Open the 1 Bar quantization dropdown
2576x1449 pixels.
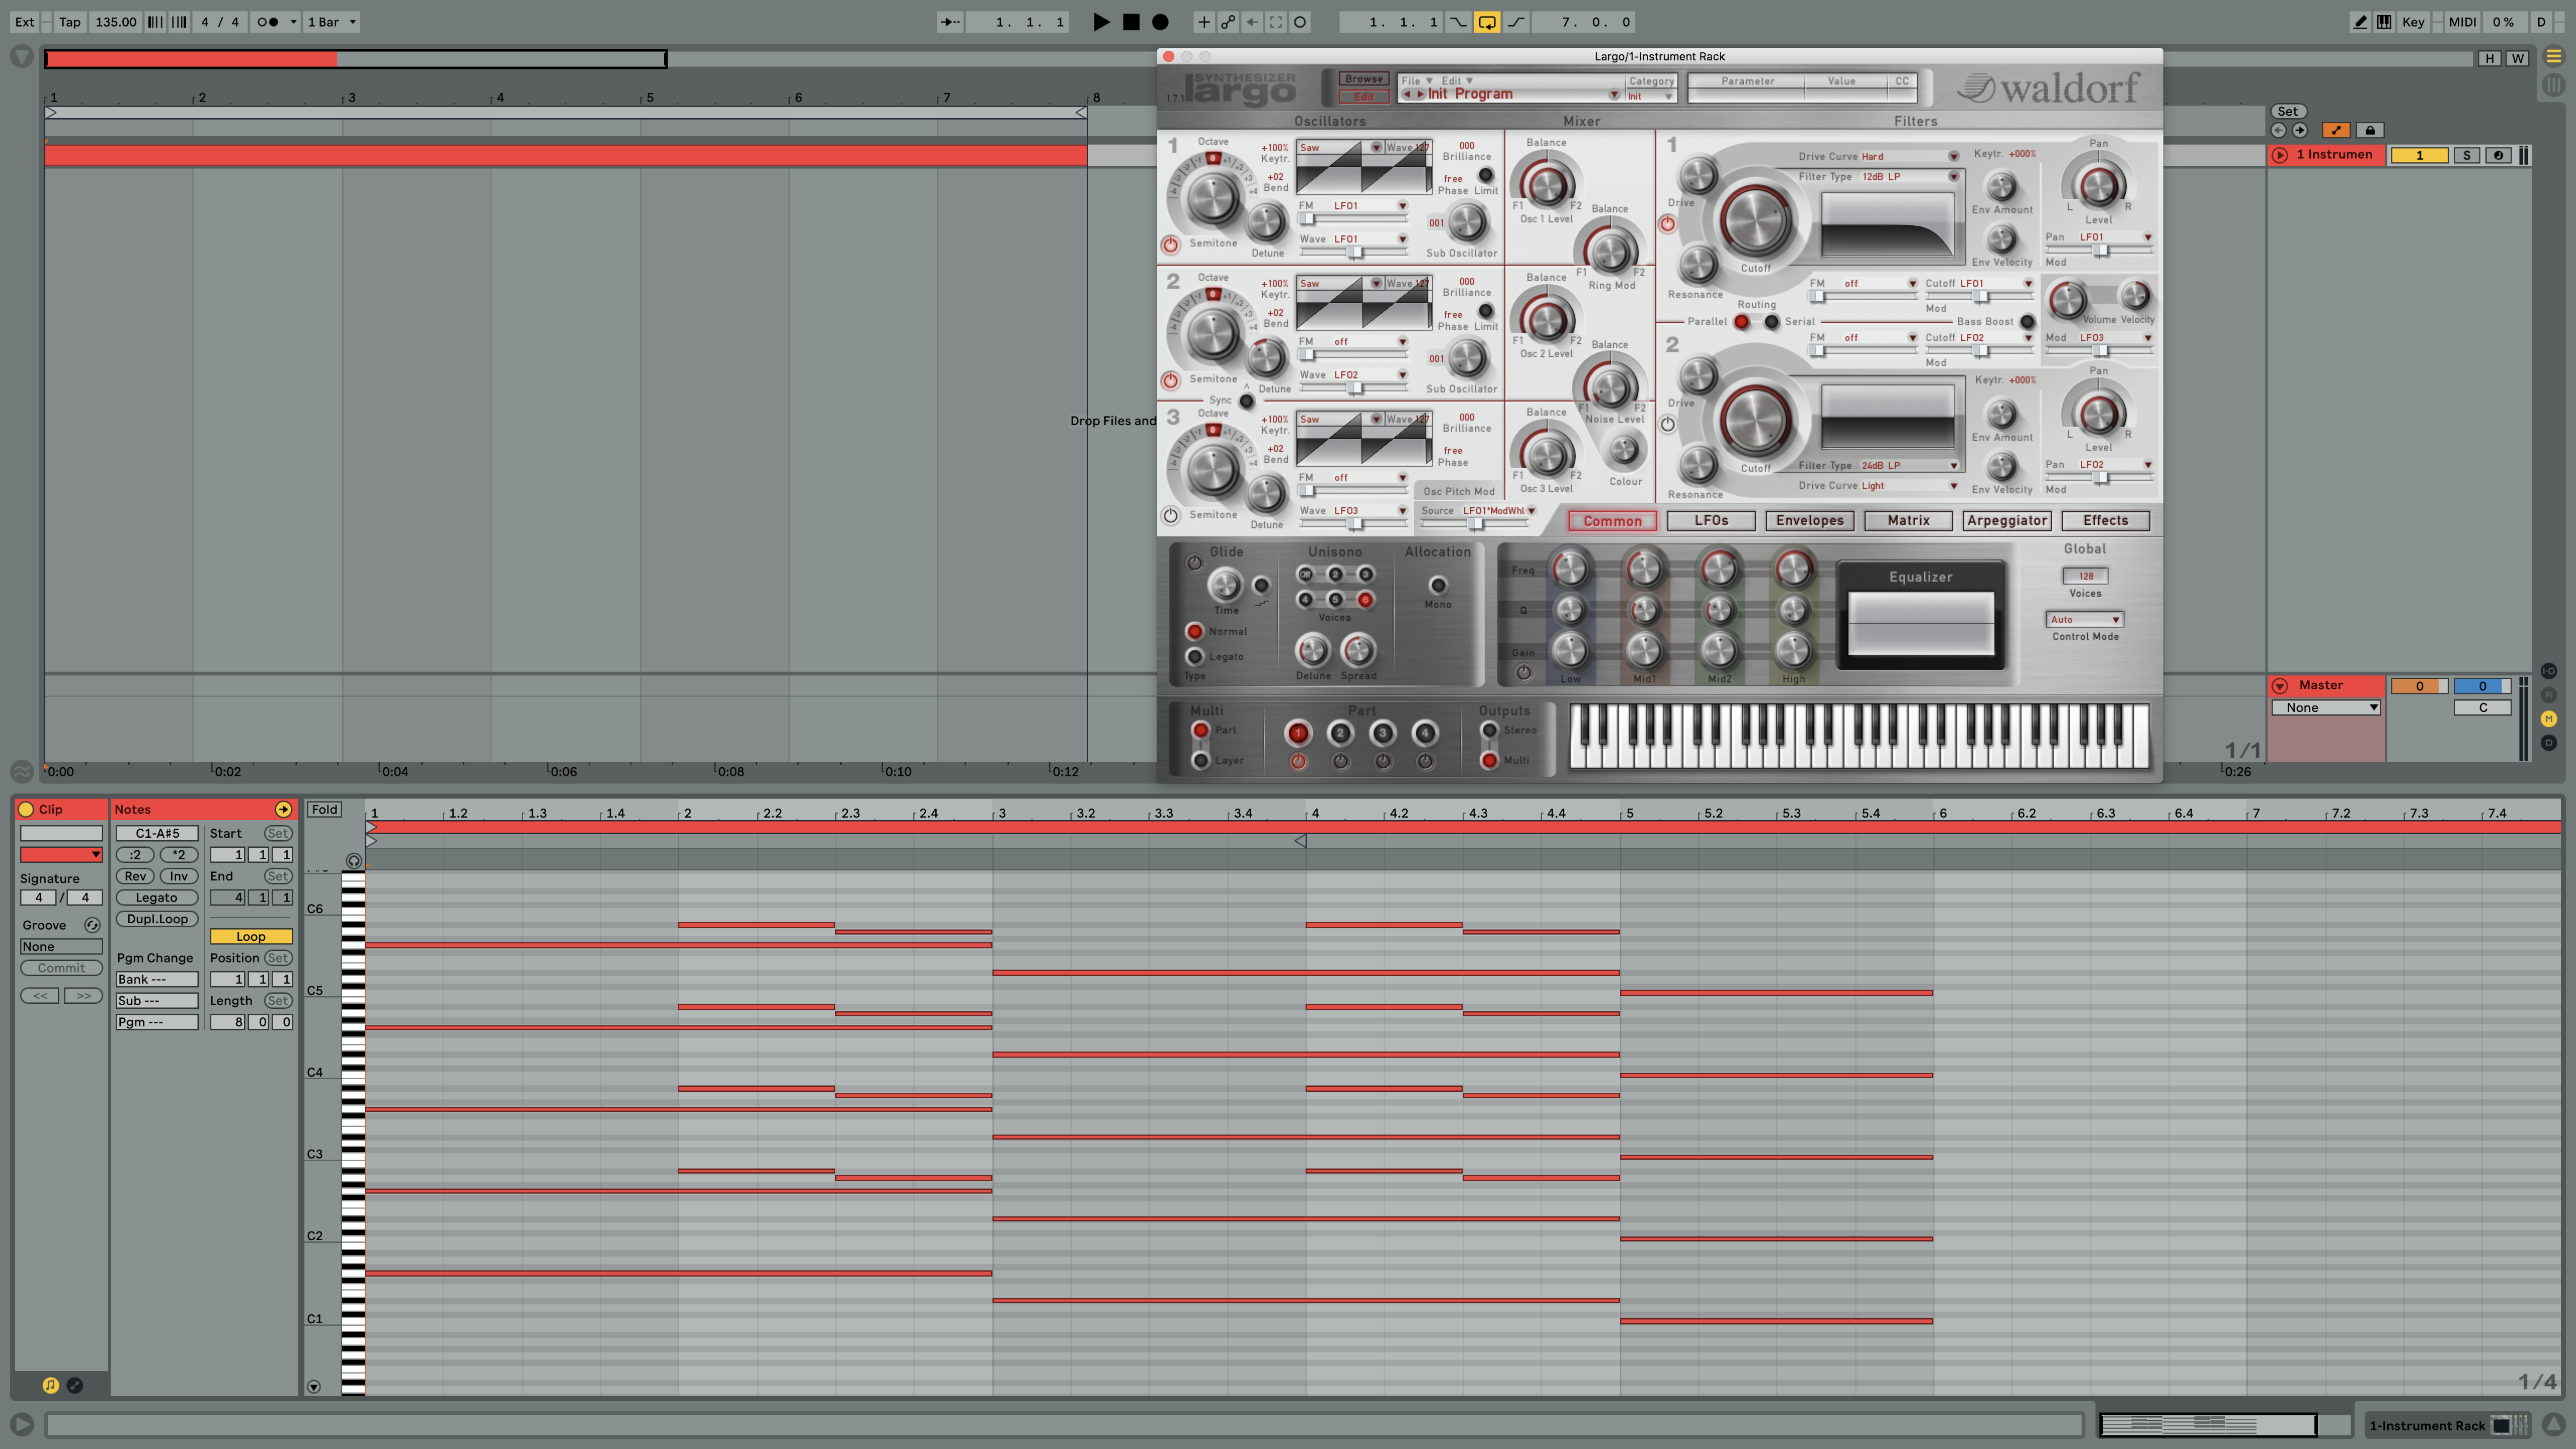pyautogui.click(x=332, y=22)
